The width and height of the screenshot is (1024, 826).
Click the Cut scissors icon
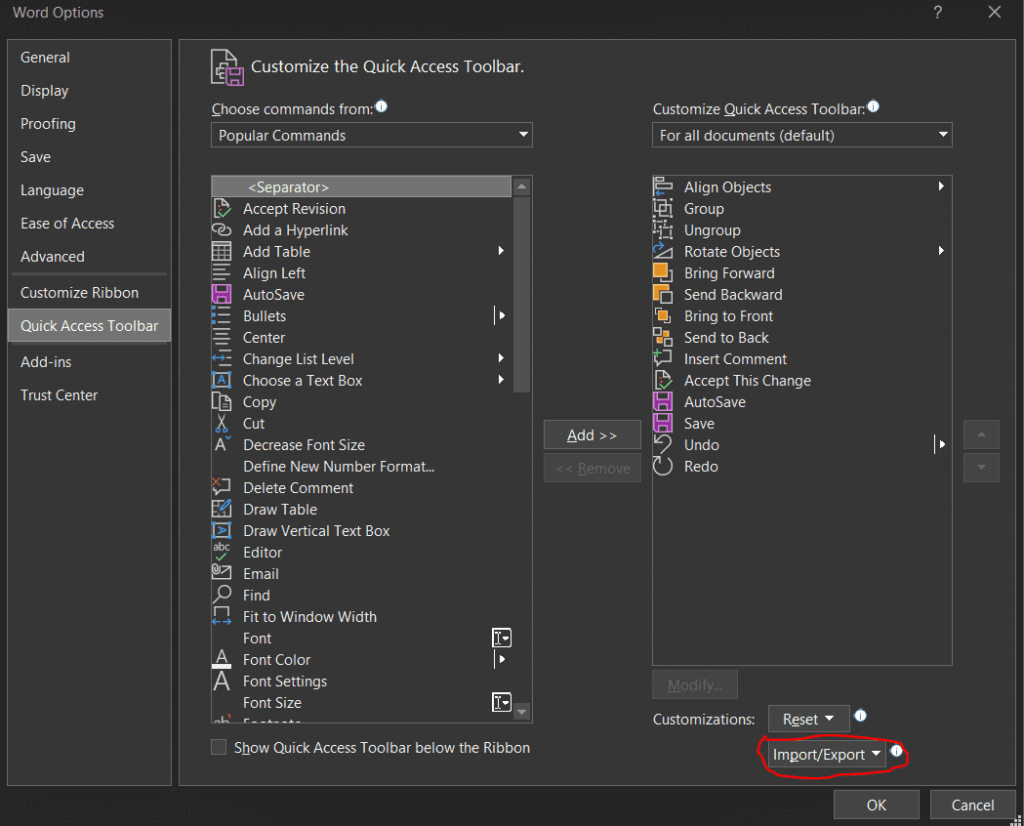[222, 423]
